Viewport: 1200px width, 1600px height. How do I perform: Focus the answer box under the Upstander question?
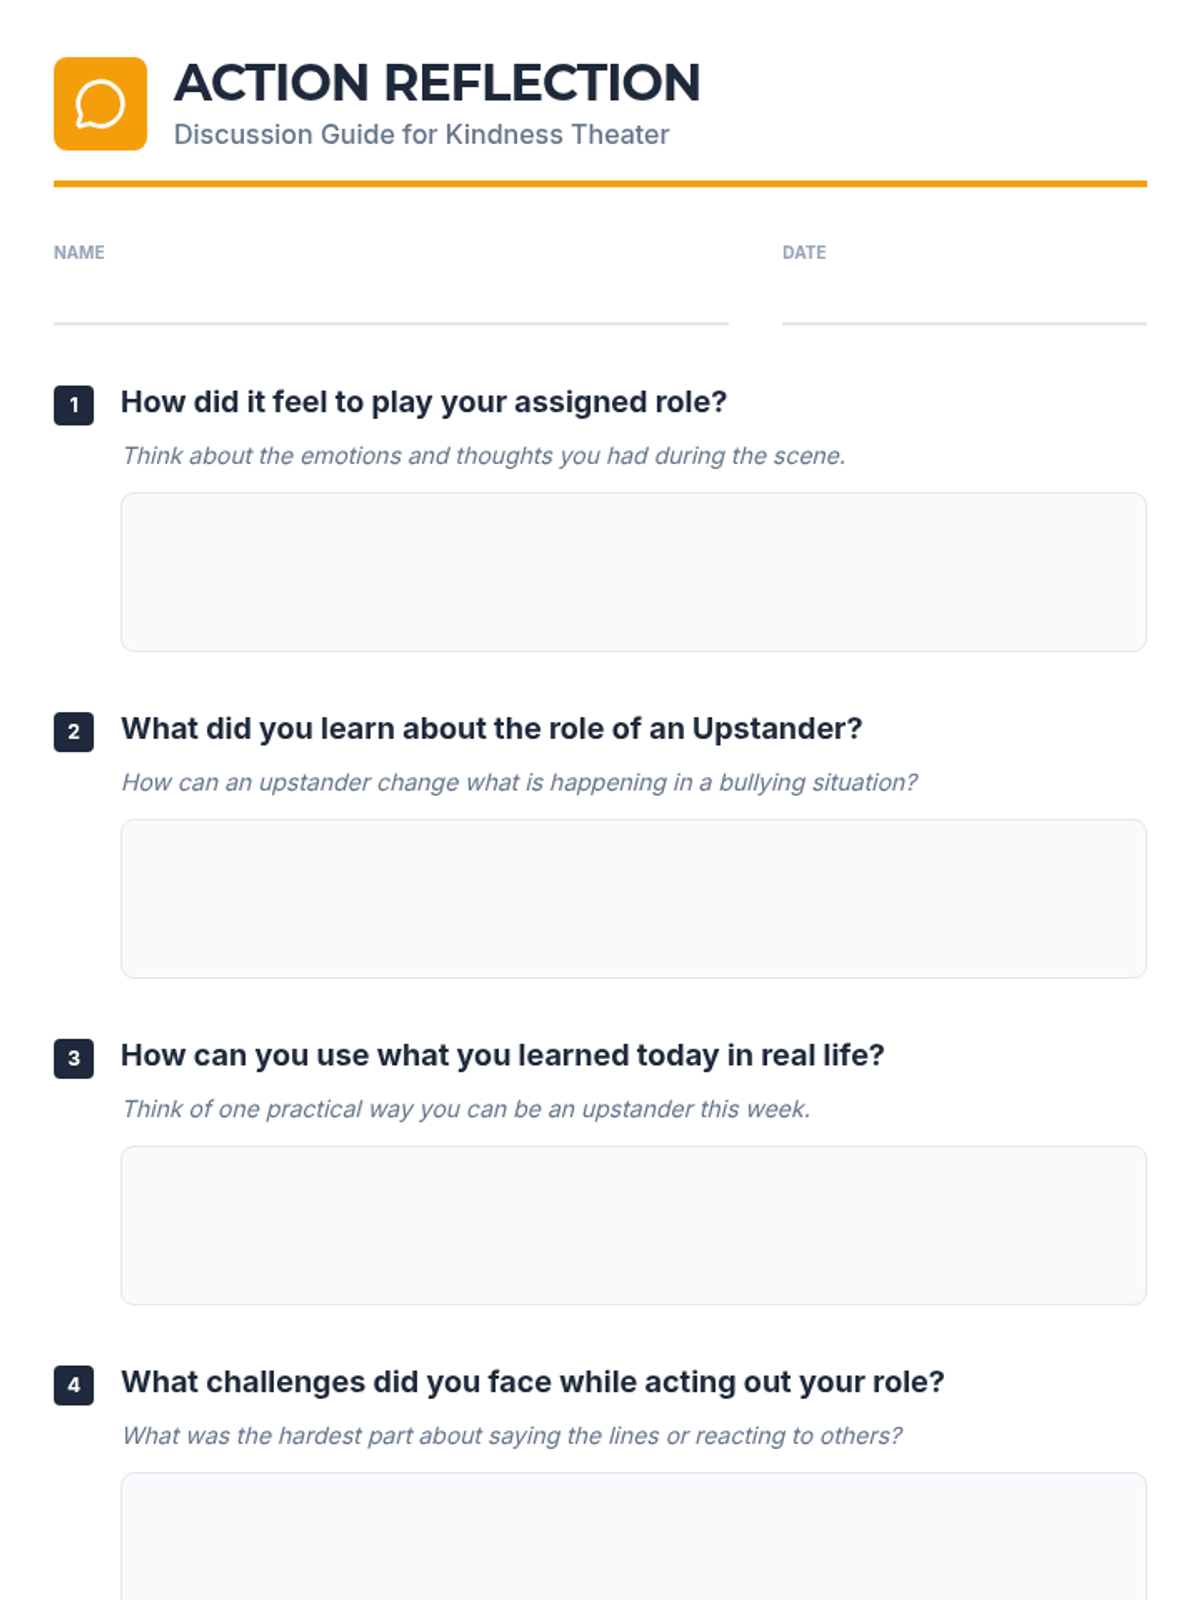[x=633, y=898]
